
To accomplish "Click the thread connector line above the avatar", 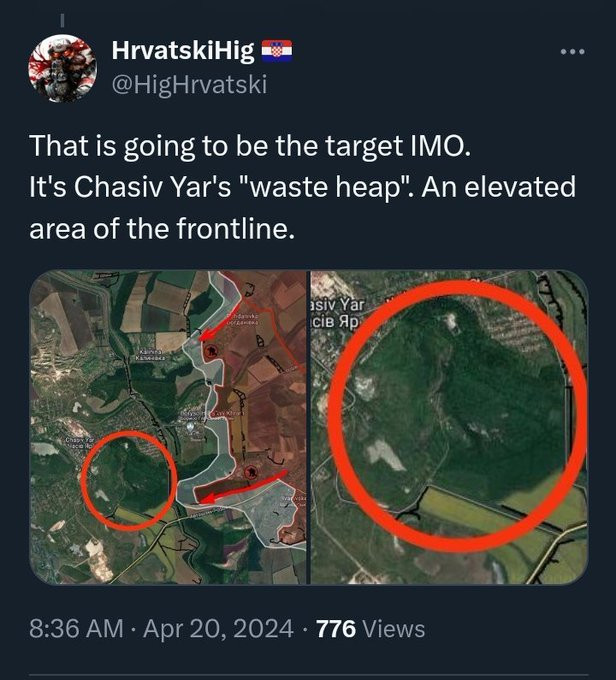I will click(62, 18).
